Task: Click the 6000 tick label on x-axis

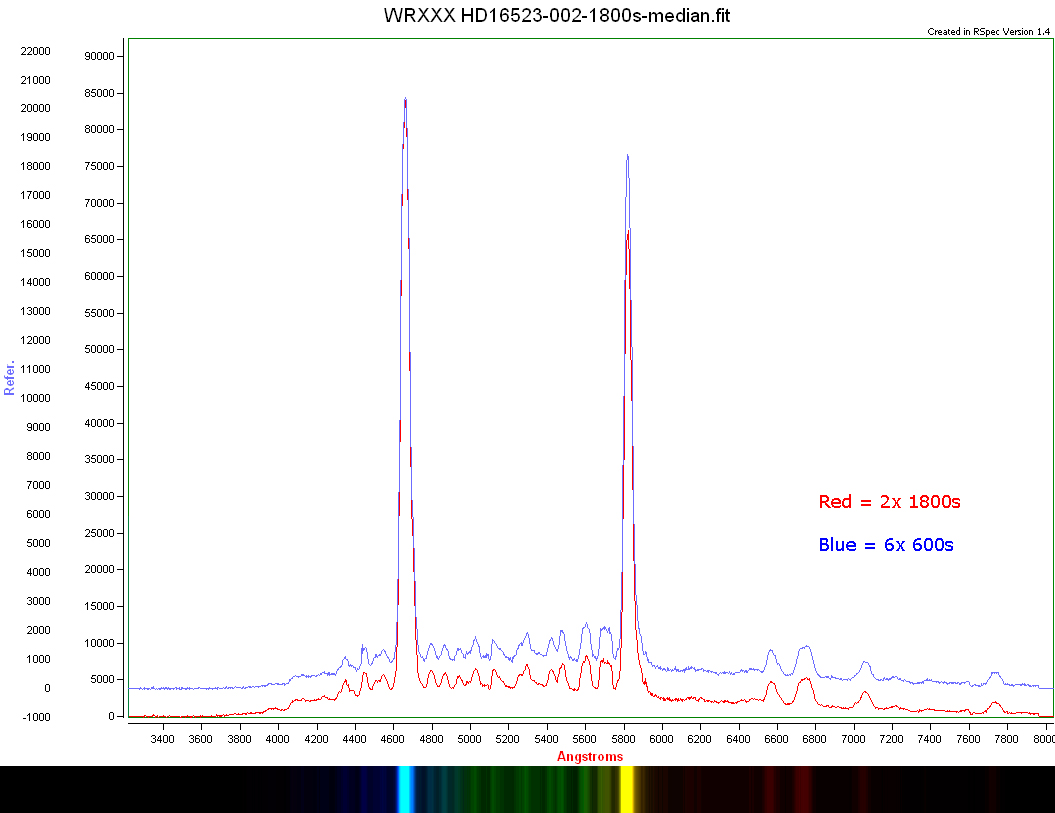Action: click(x=661, y=740)
